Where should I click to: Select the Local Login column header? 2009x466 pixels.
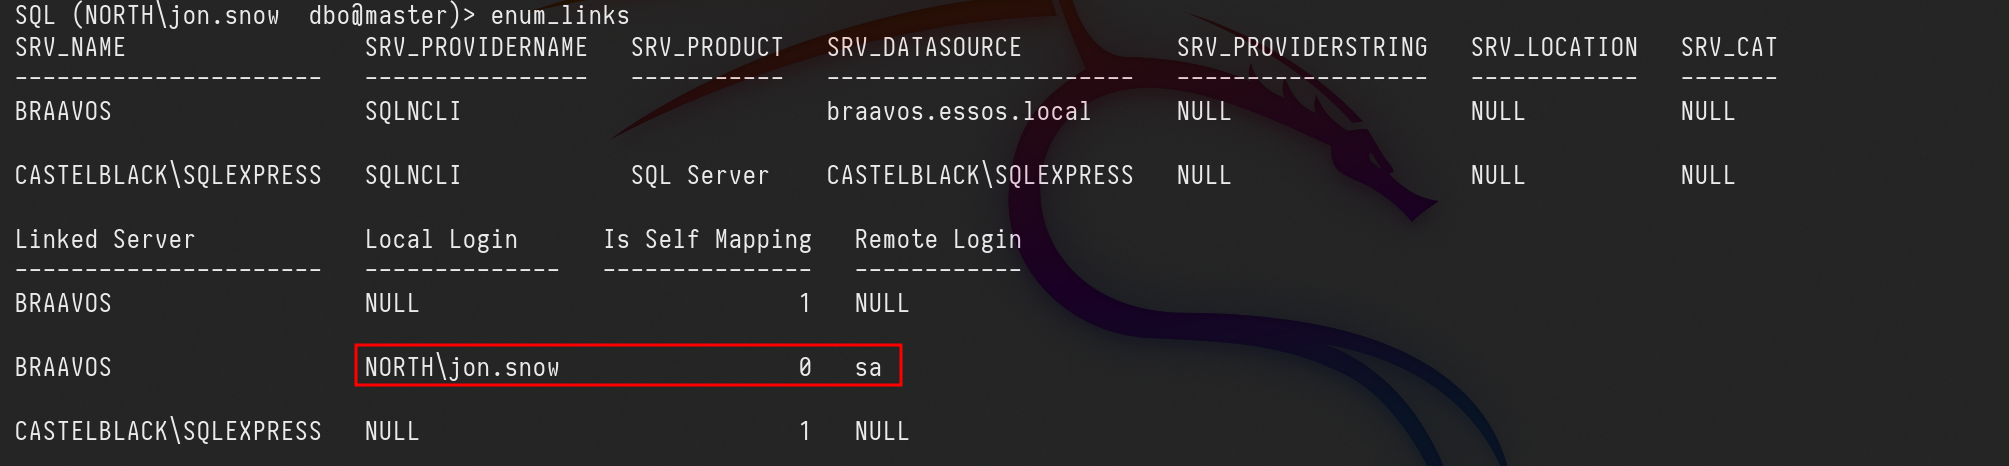441,240
